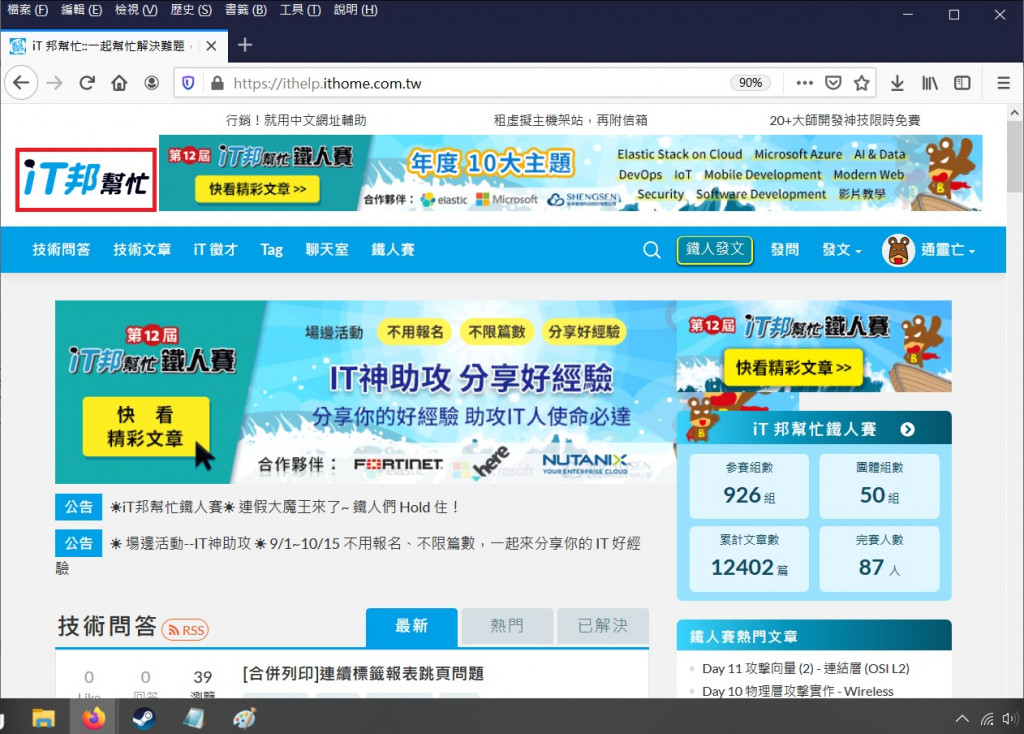Open 鐵人賽 navigation link
Screen dimensions: 1024x734
(x=392, y=249)
